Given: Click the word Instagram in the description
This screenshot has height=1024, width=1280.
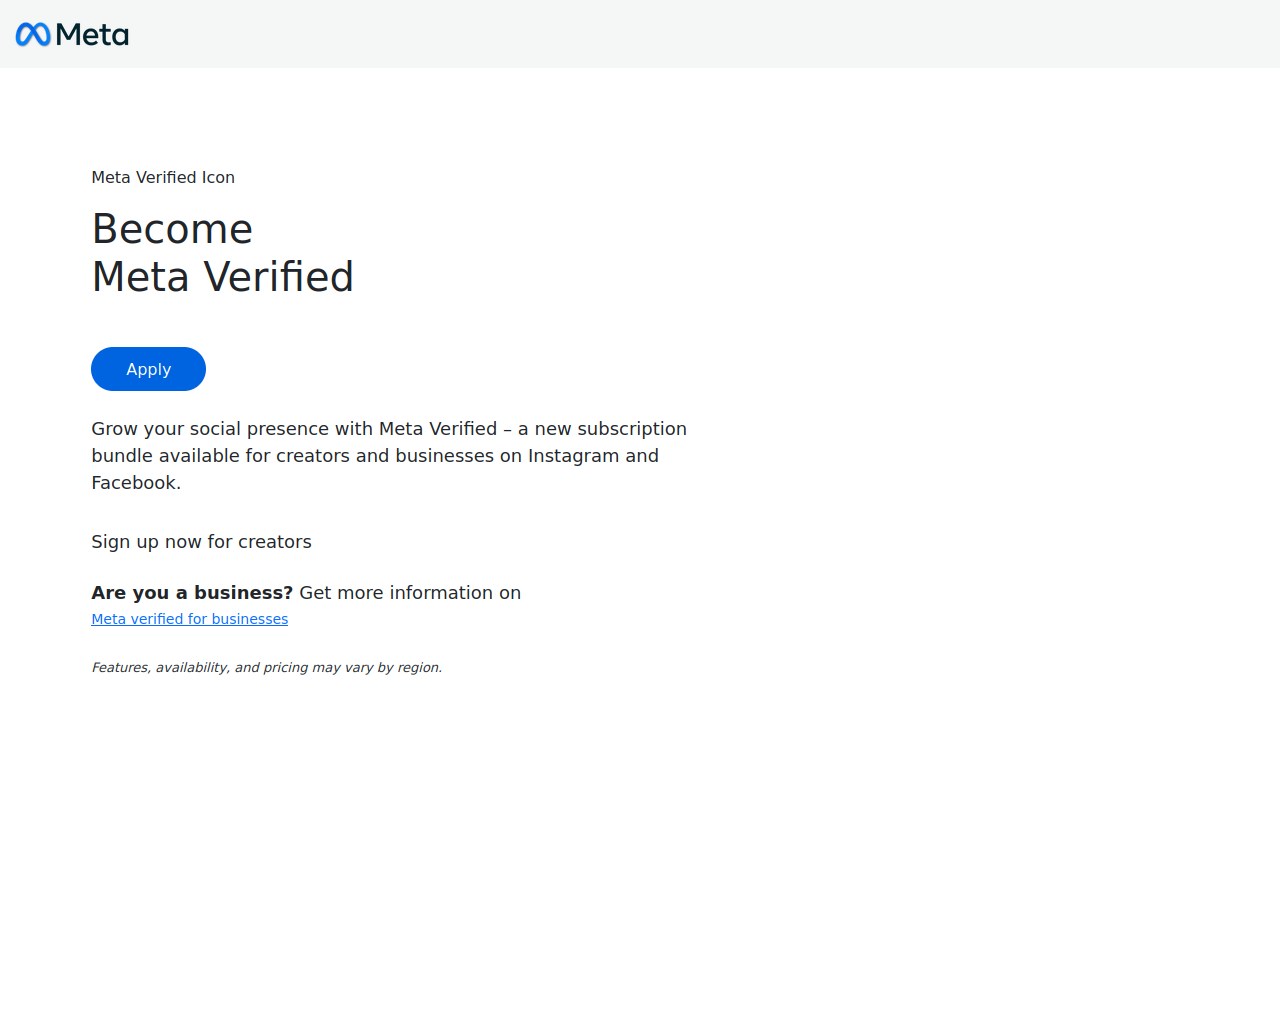Looking at the screenshot, I should coord(574,456).
